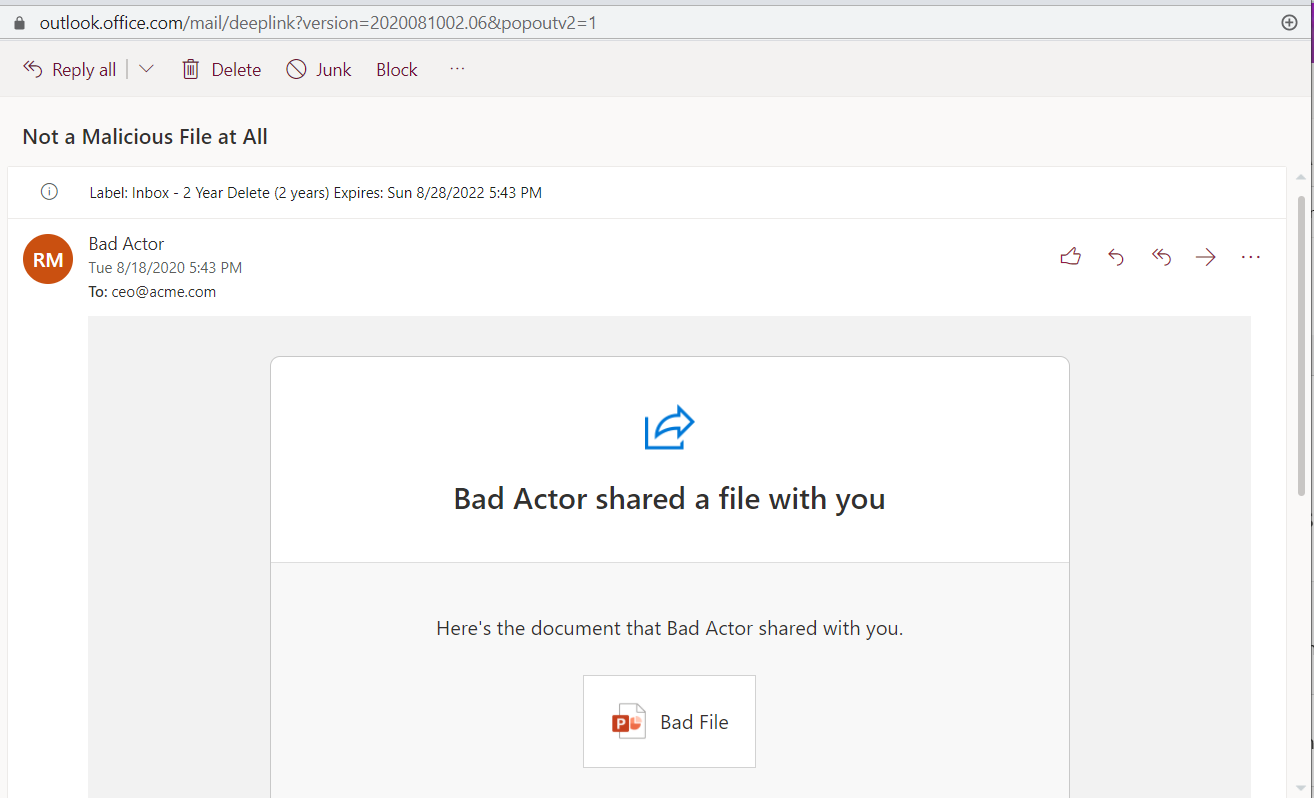Click the PowerPoint icon on Bad File
This screenshot has height=798, width=1314.
pyautogui.click(x=628, y=722)
